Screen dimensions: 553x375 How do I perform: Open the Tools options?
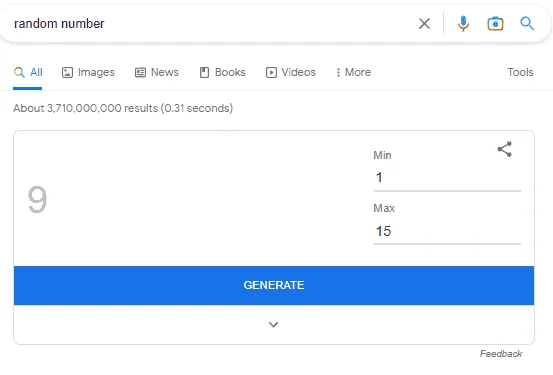(520, 72)
